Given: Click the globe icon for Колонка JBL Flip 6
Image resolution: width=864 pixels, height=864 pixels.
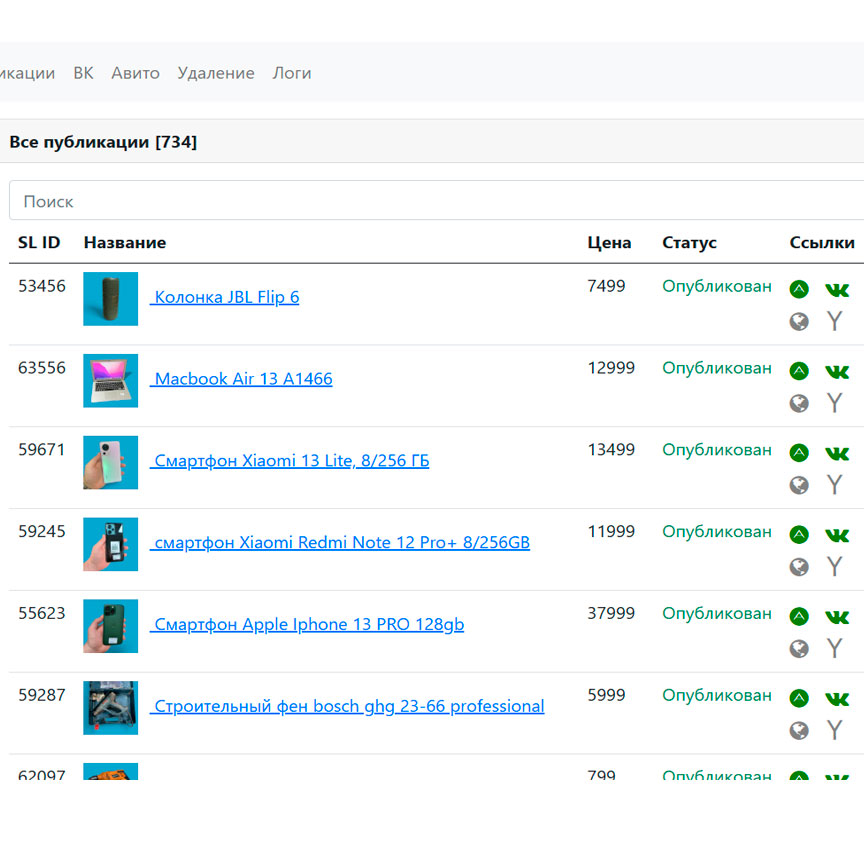Looking at the screenshot, I should click(799, 321).
